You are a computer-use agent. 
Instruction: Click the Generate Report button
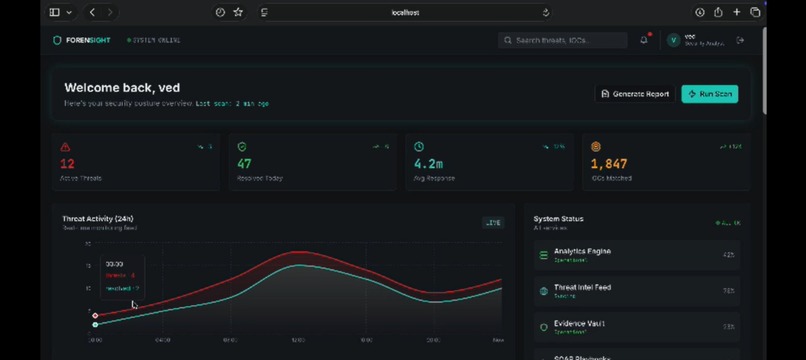(x=635, y=94)
